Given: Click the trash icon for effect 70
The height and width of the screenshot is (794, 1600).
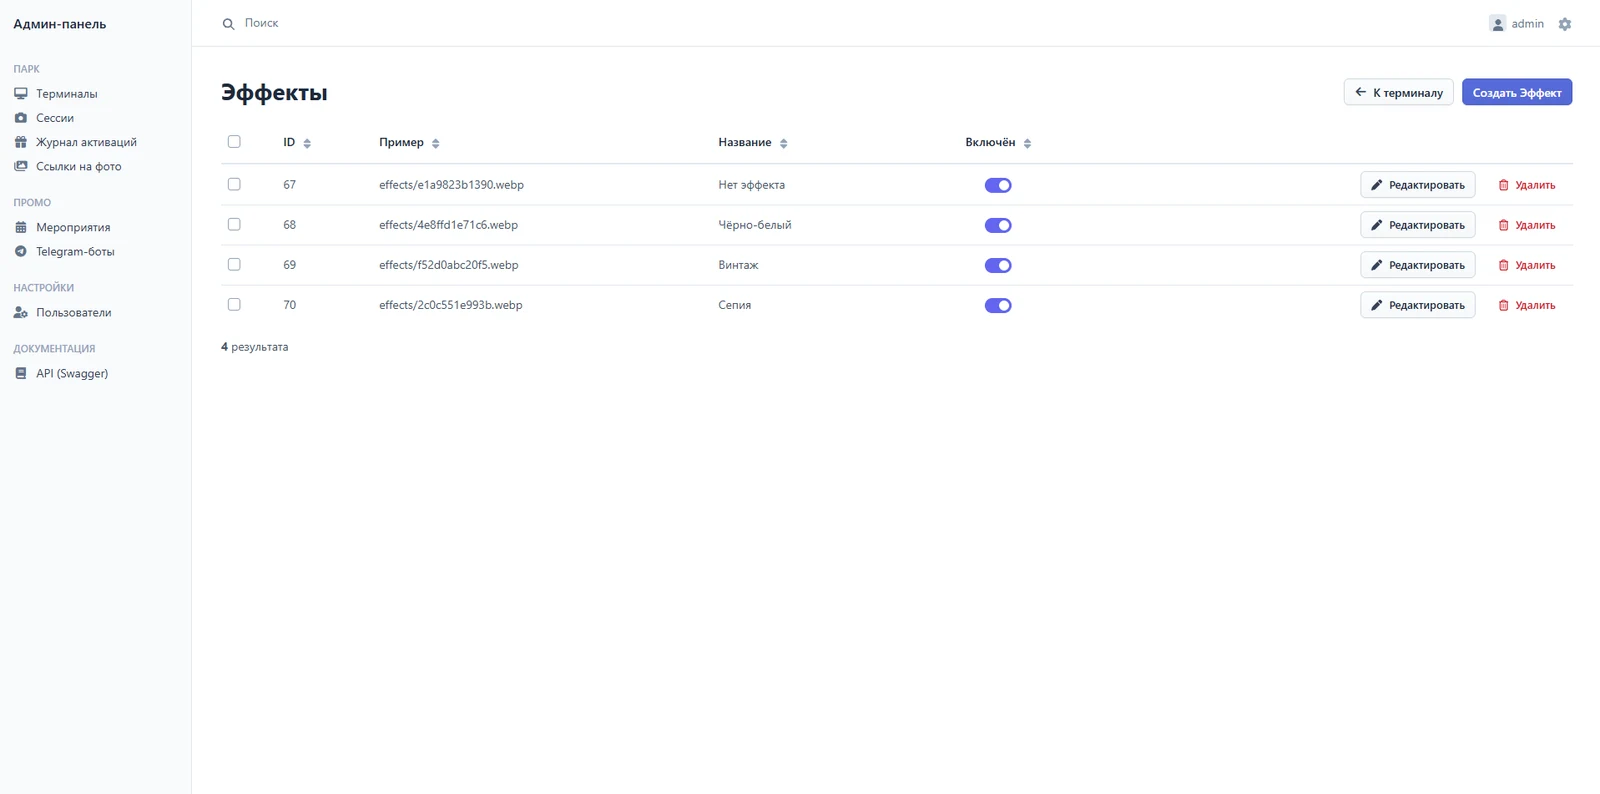Looking at the screenshot, I should point(1503,305).
